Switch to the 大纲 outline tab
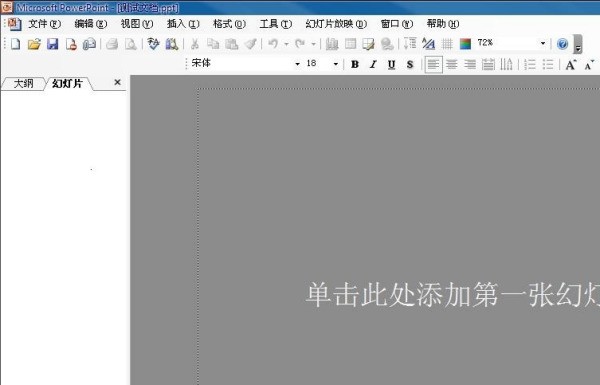600x385 pixels. 23,83
